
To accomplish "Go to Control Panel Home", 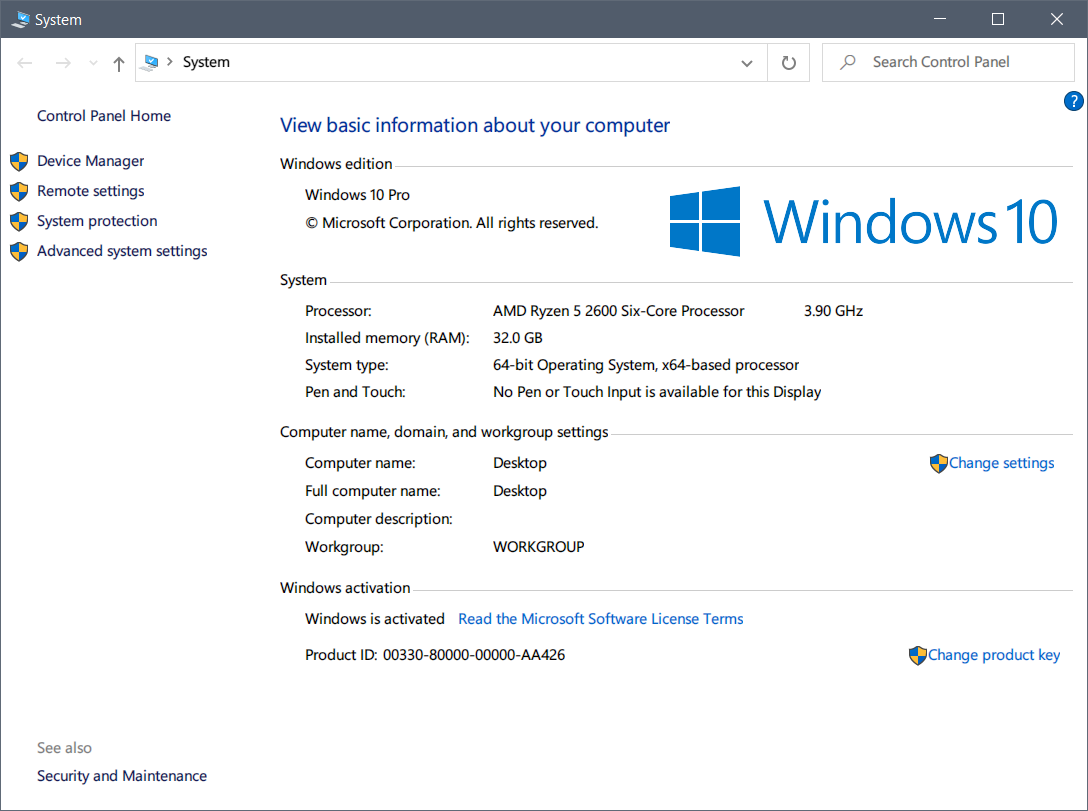I will pyautogui.click(x=104, y=116).
